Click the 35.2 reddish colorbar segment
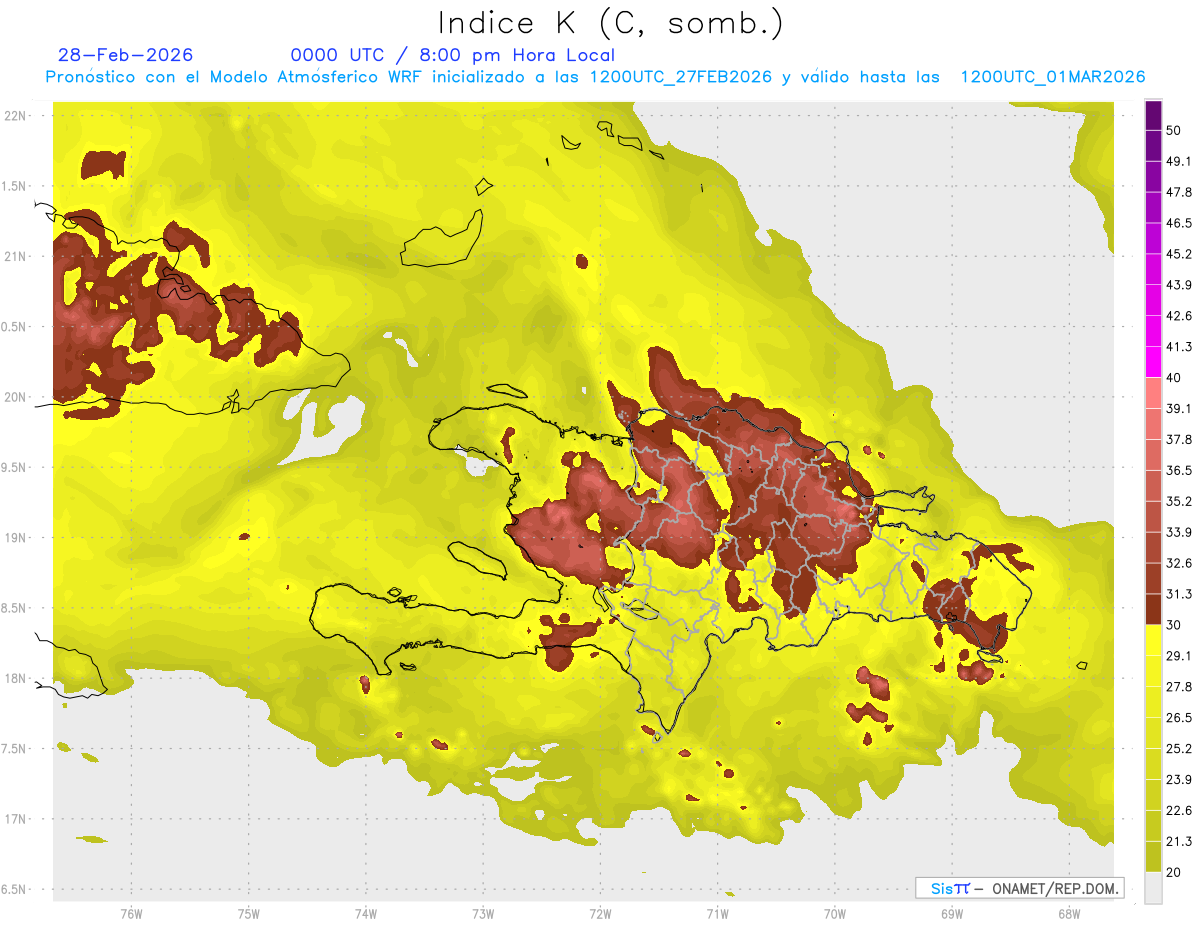 coord(1153,486)
